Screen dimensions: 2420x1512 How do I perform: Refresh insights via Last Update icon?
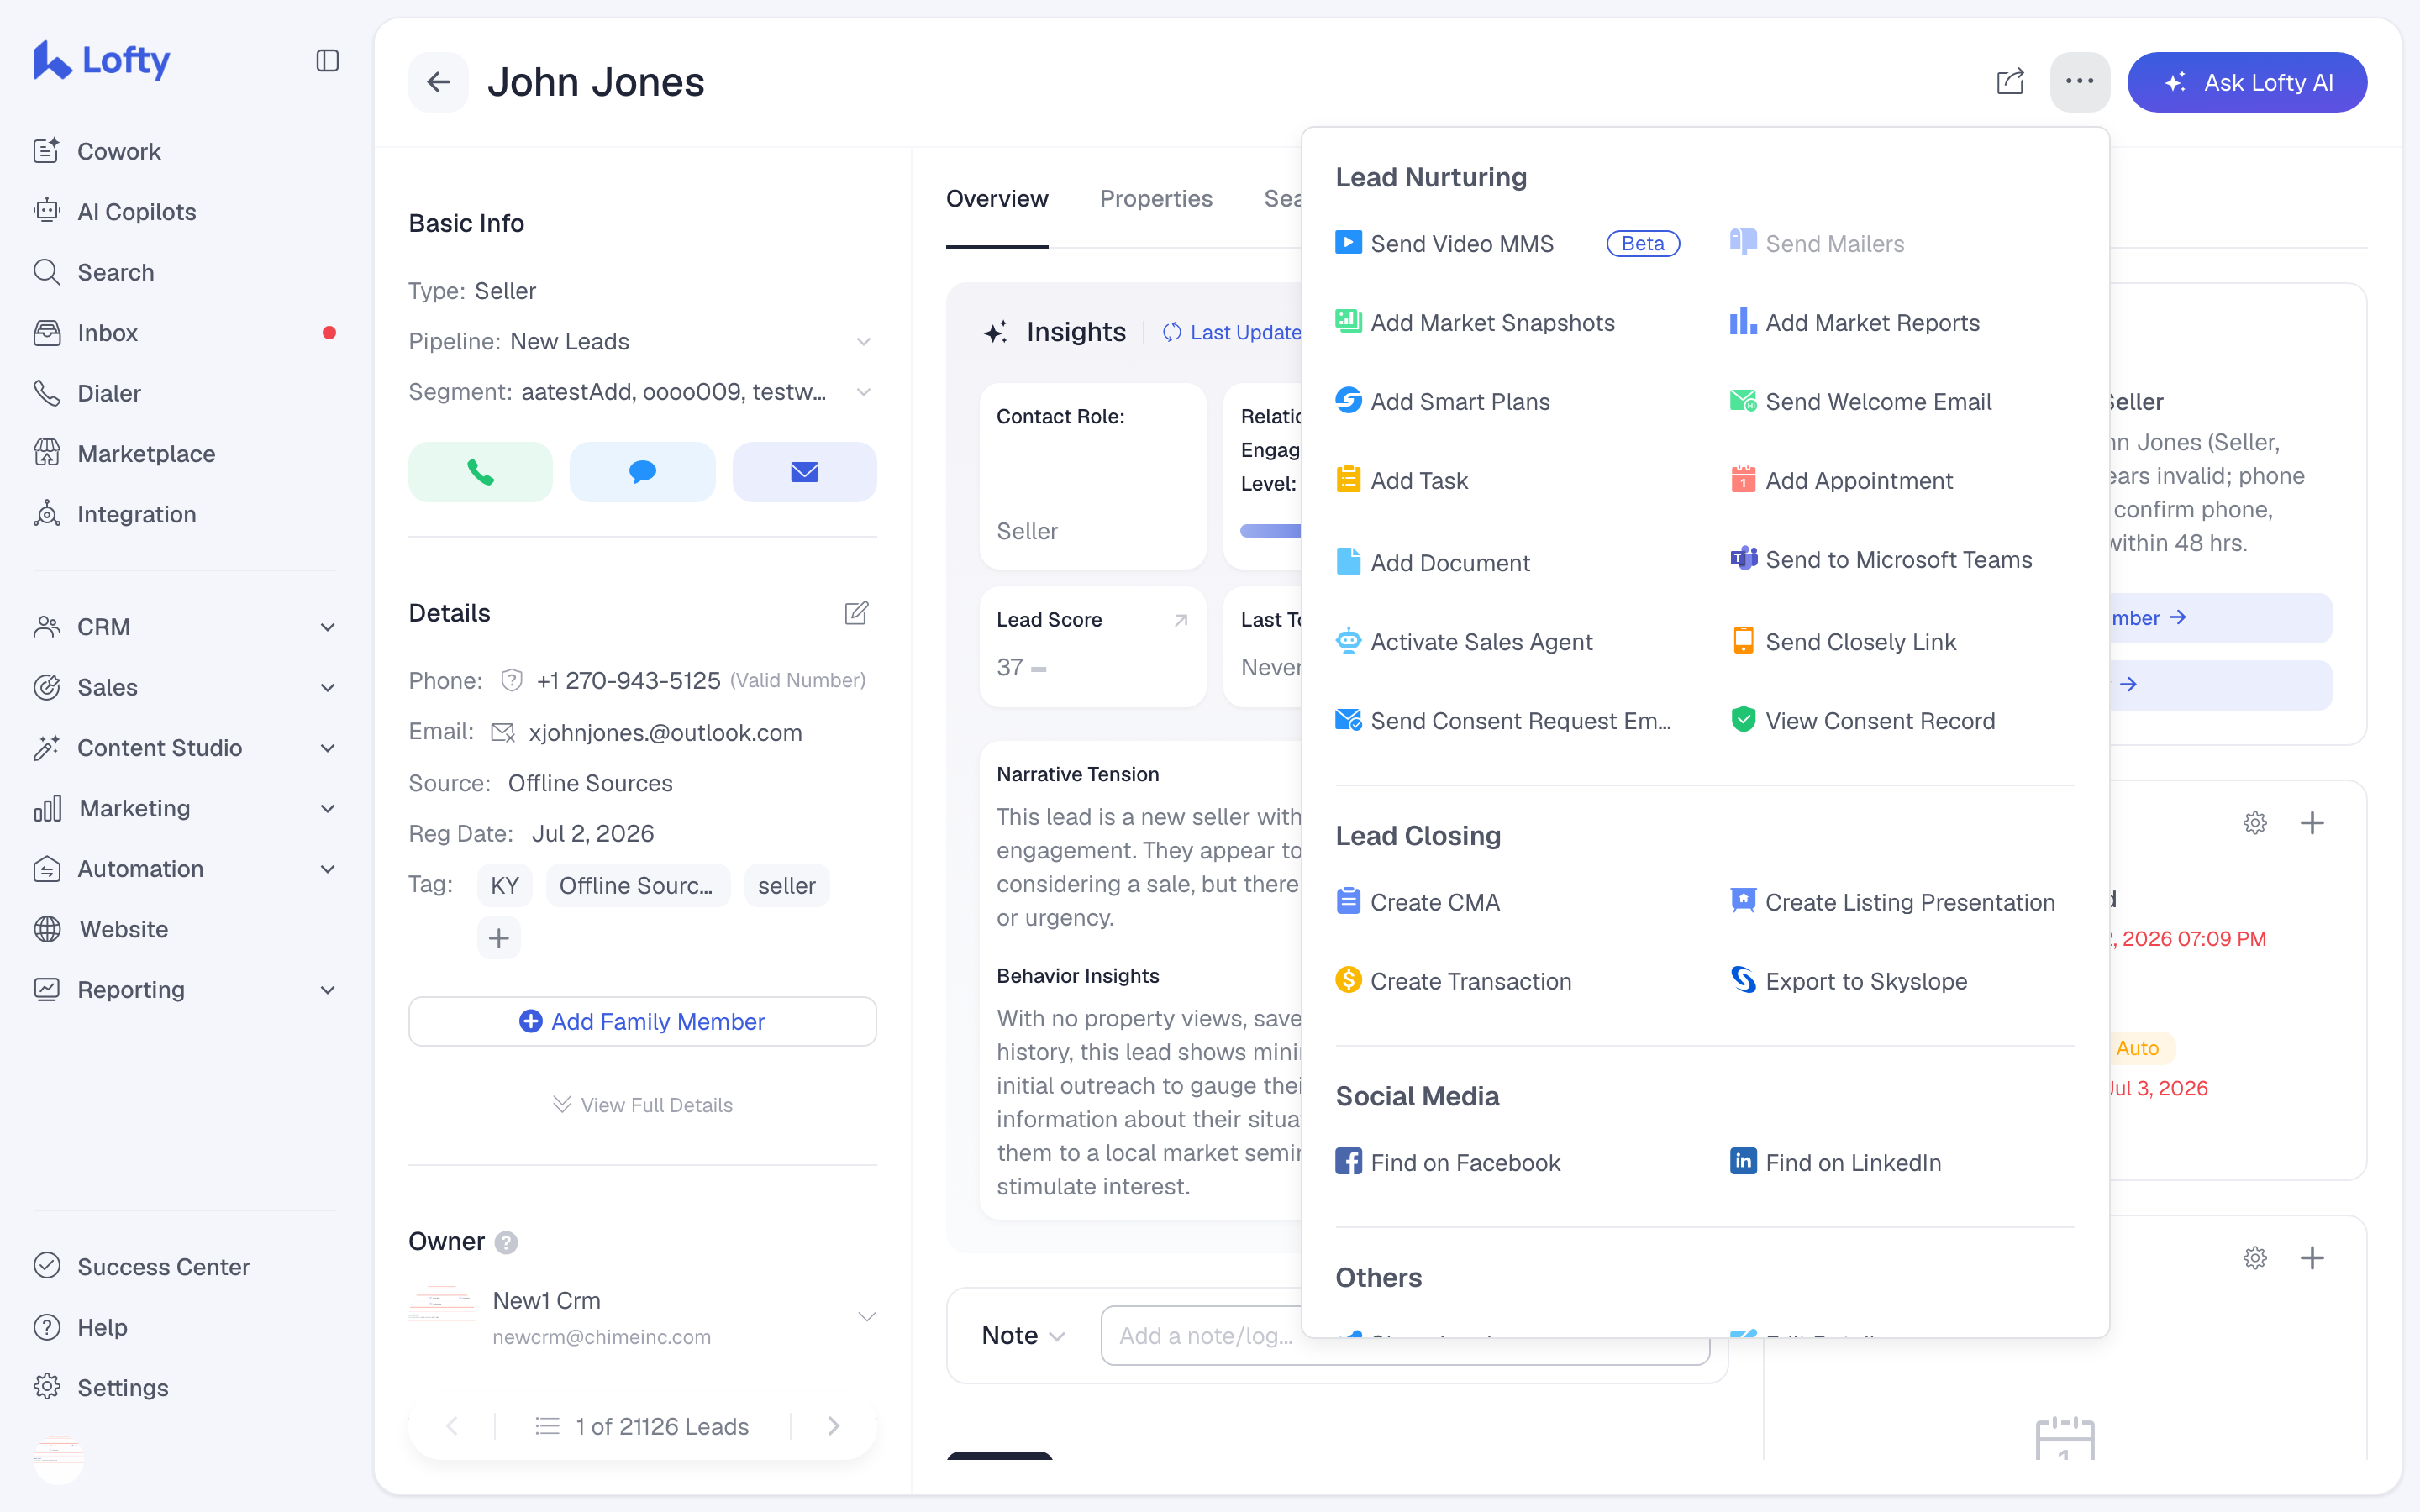pos(1172,332)
